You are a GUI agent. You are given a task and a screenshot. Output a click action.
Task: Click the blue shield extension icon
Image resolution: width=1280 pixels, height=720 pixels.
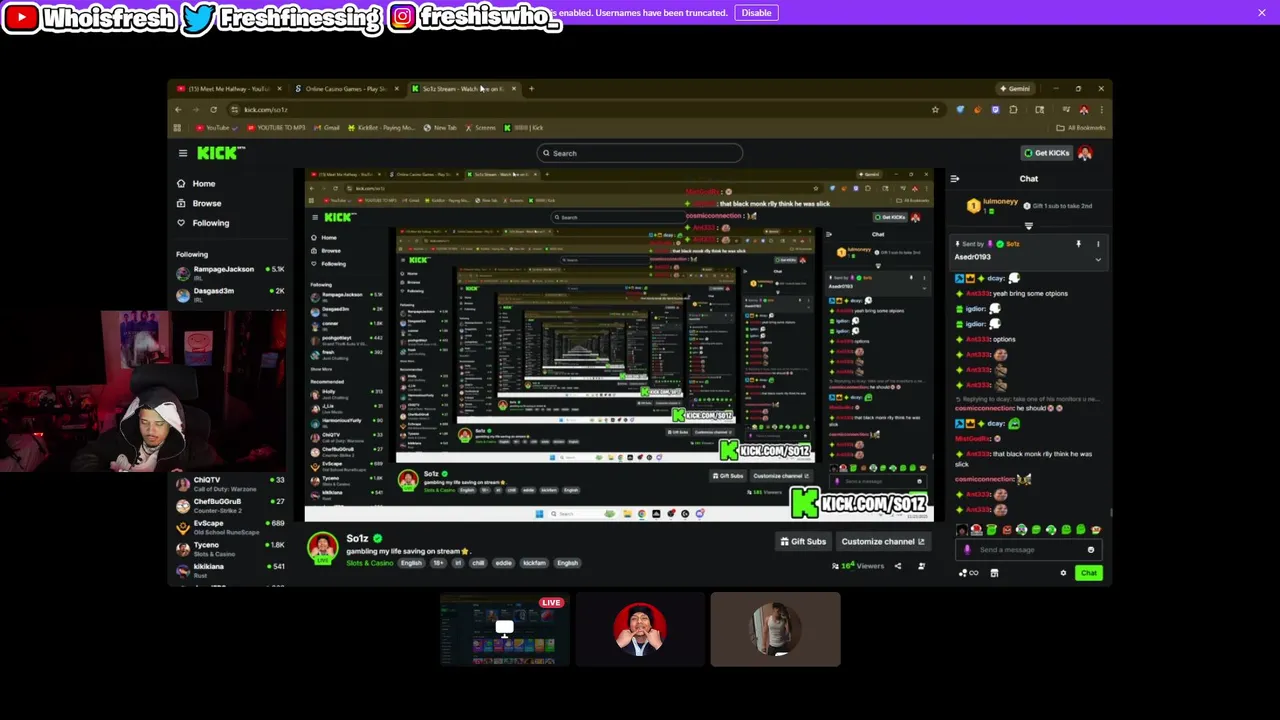click(960, 109)
